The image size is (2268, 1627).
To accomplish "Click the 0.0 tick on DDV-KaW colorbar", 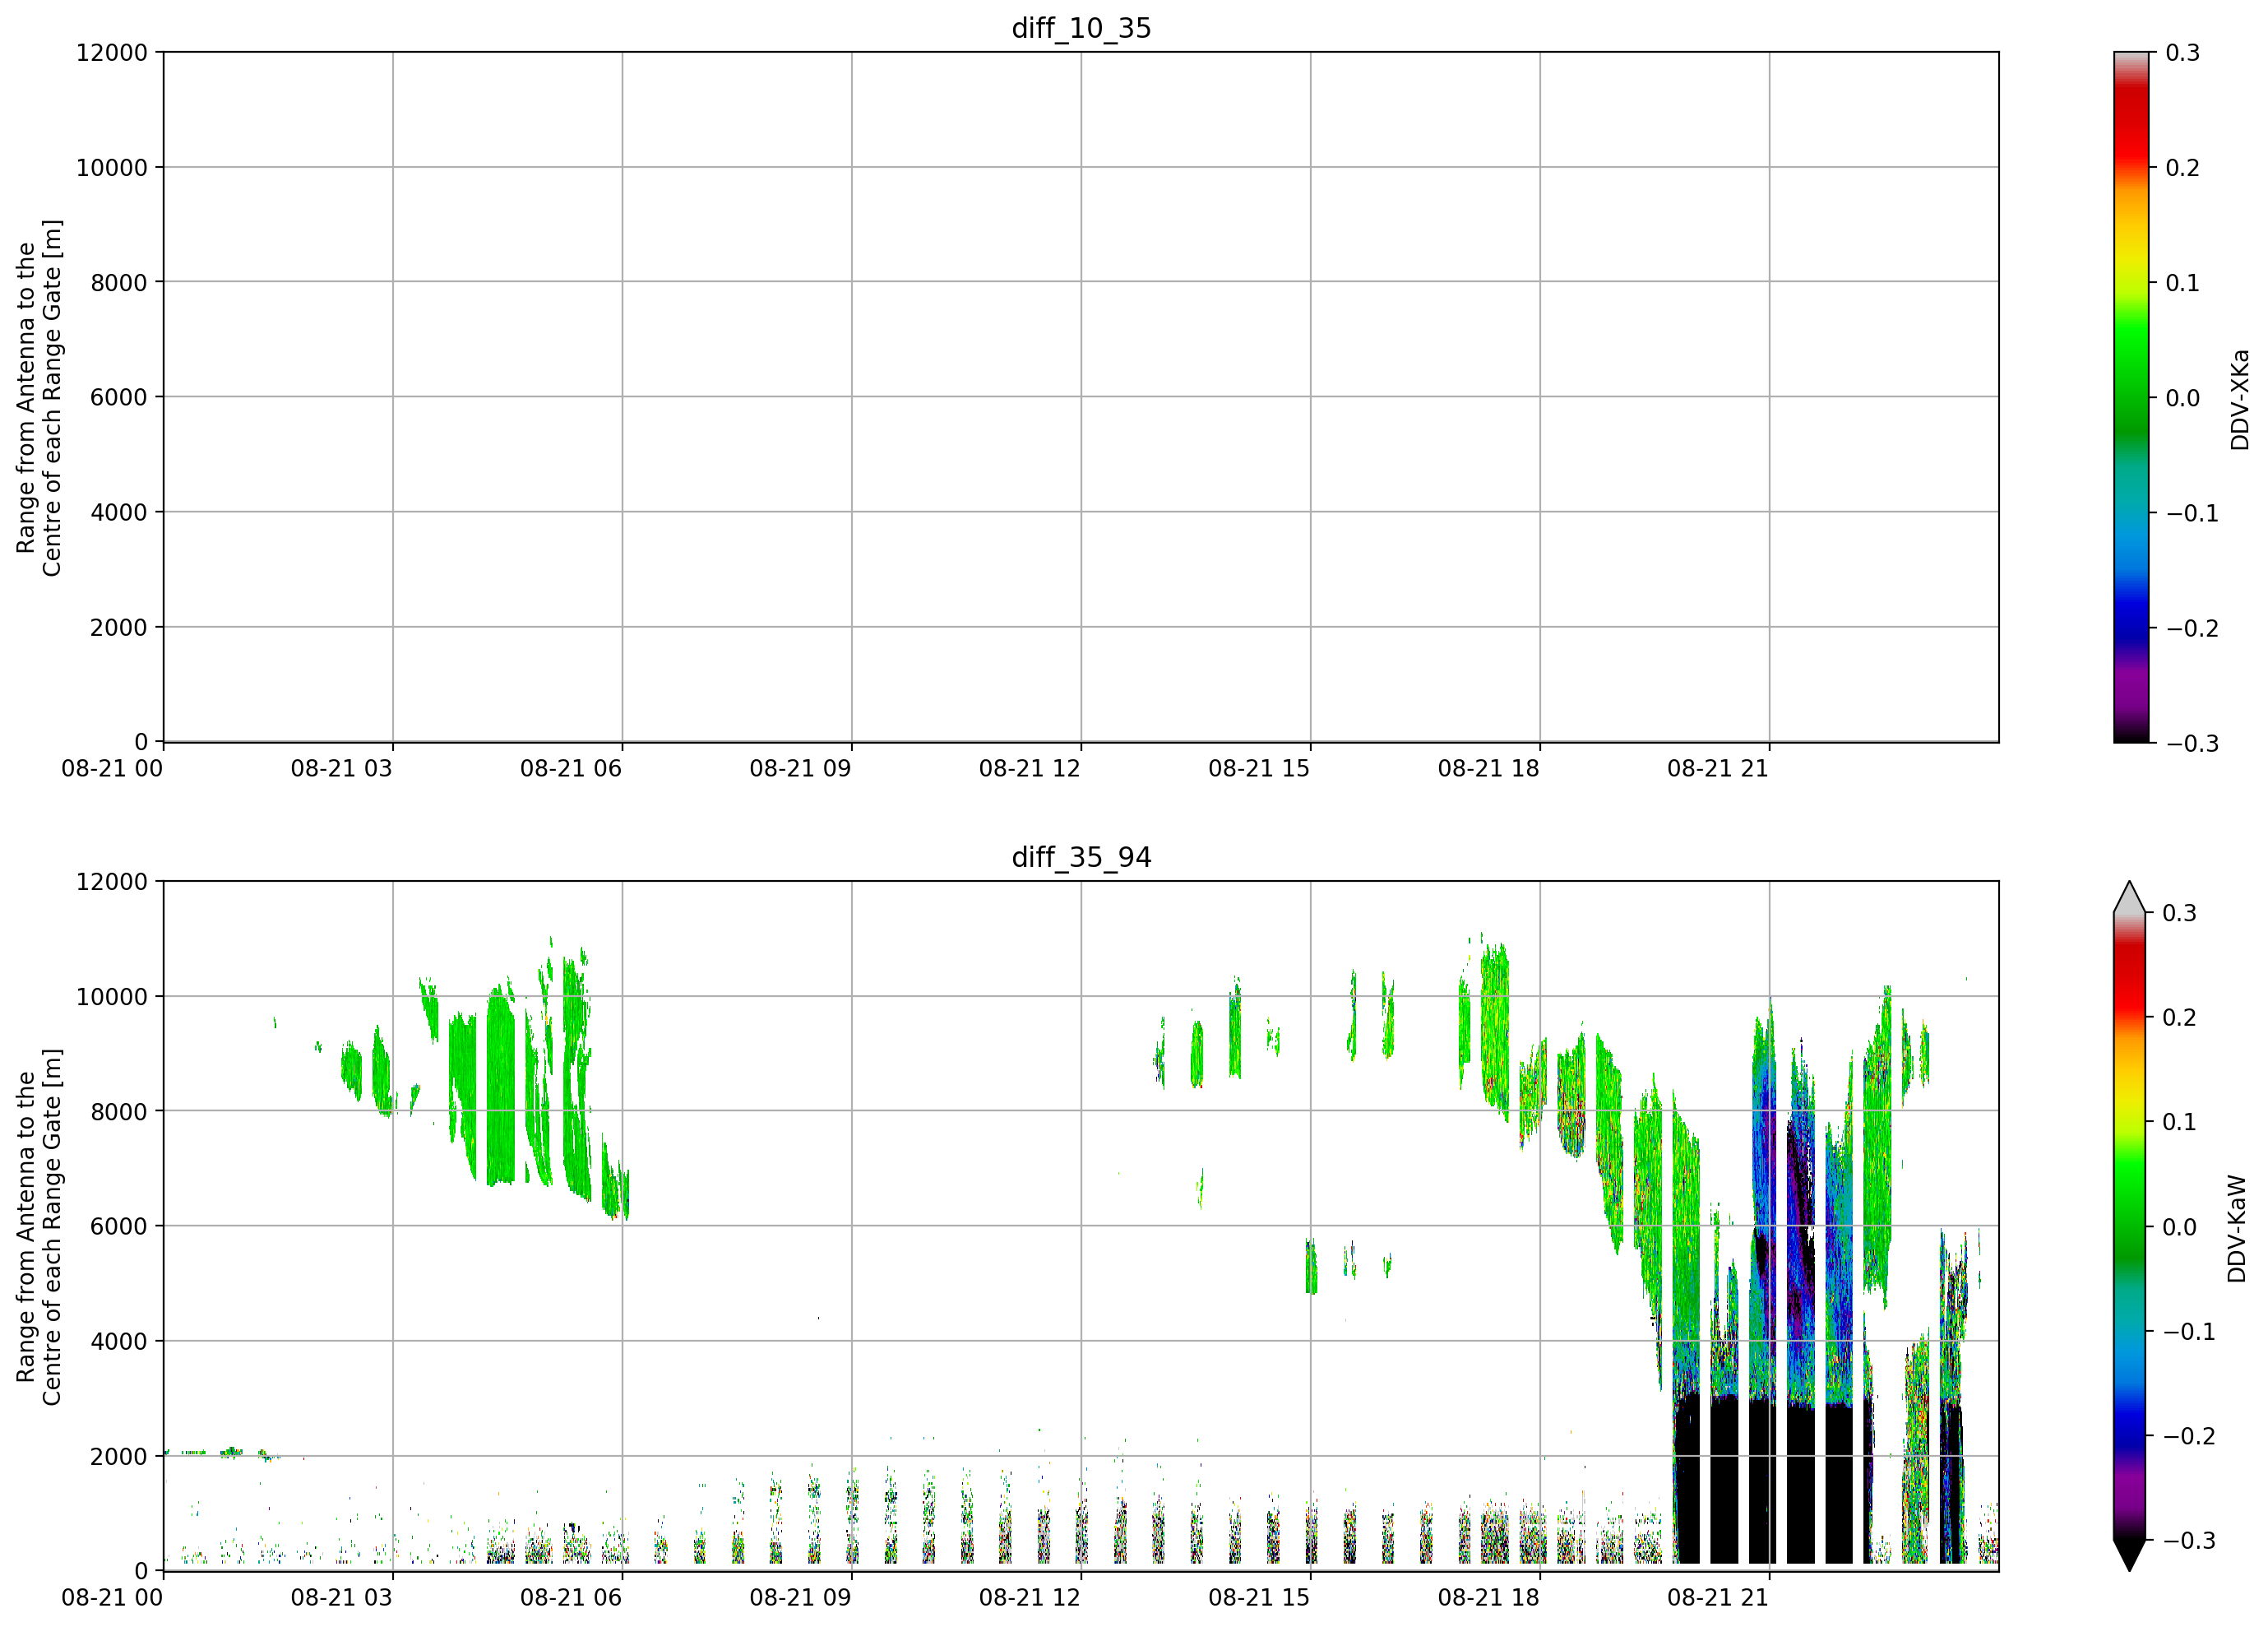I will click(2180, 1227).
